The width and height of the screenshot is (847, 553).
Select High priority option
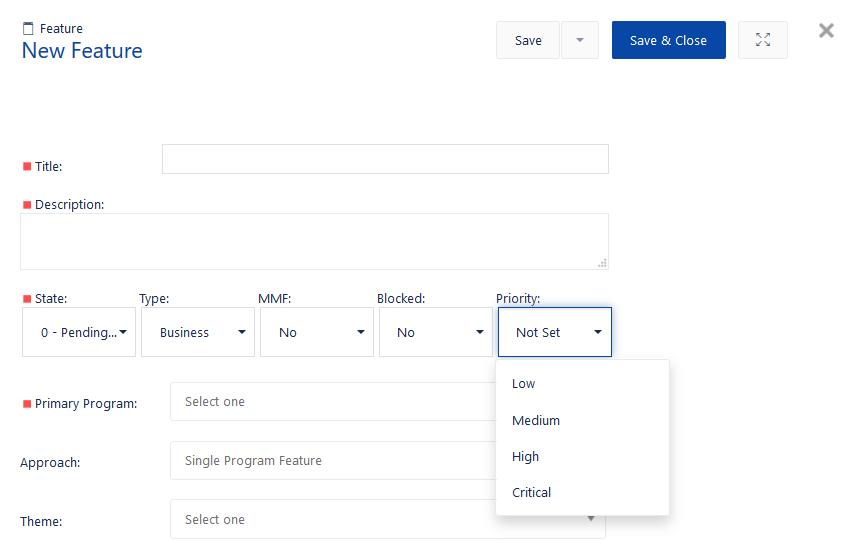[x=582, y=456]
